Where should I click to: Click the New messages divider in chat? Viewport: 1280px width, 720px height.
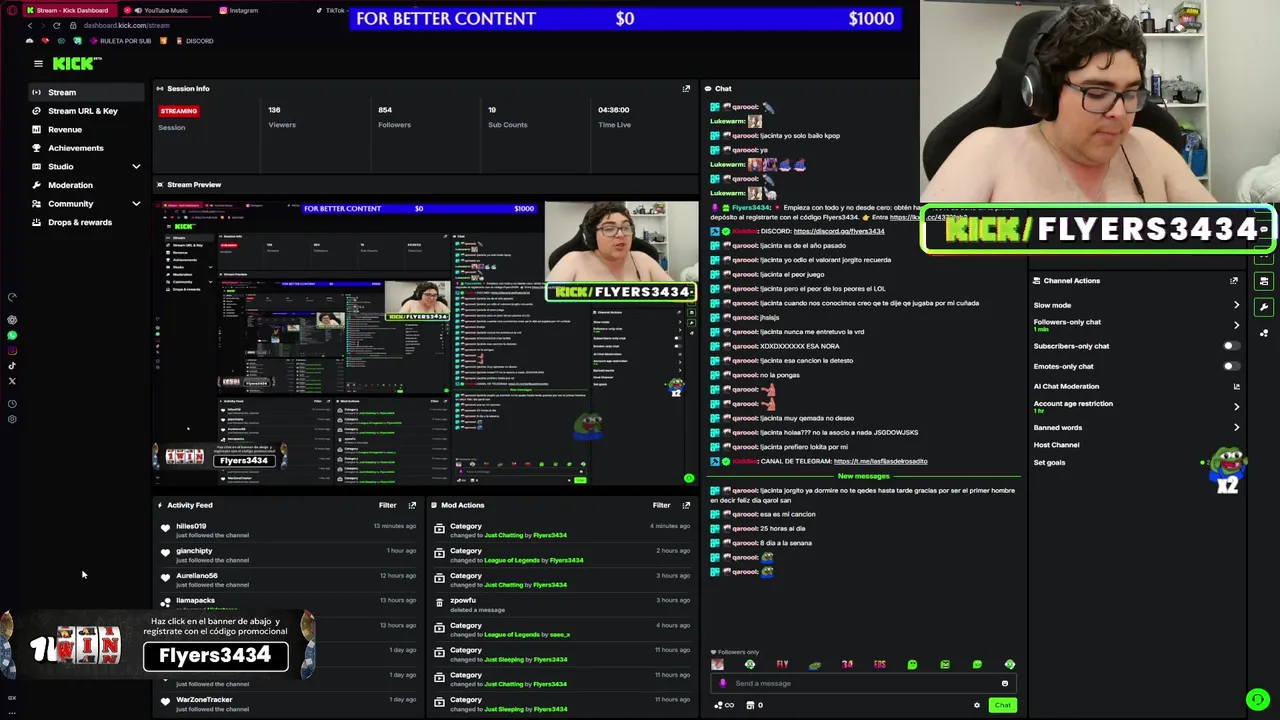[x=863, y=476]
